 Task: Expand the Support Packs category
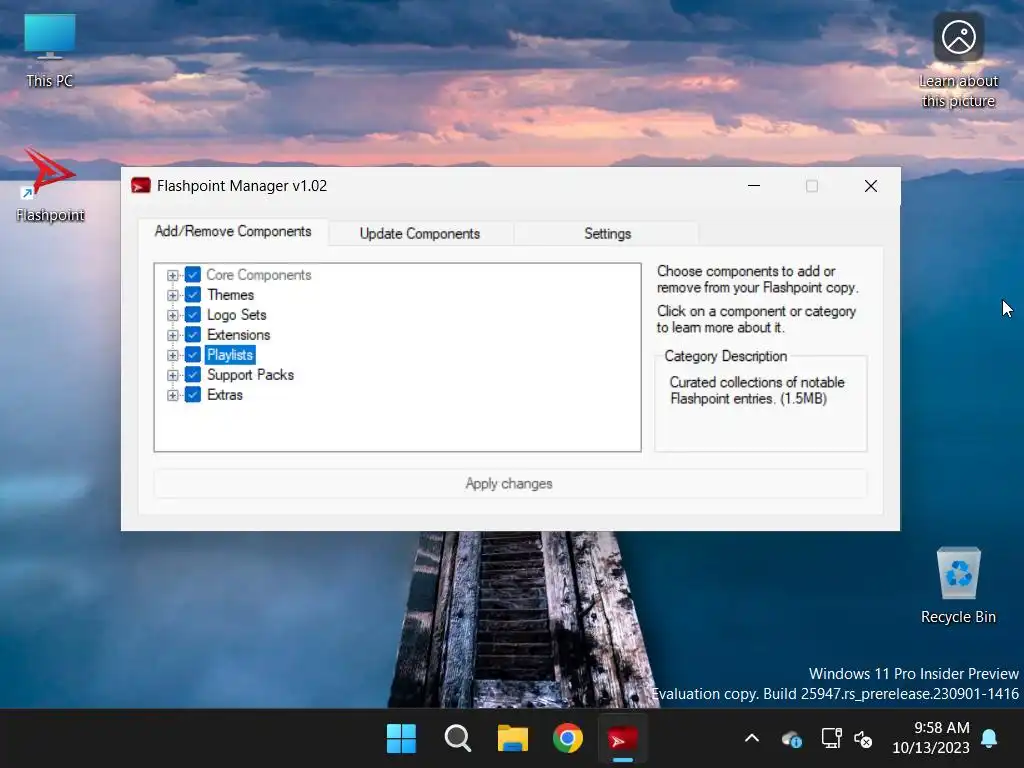[172, 376]
